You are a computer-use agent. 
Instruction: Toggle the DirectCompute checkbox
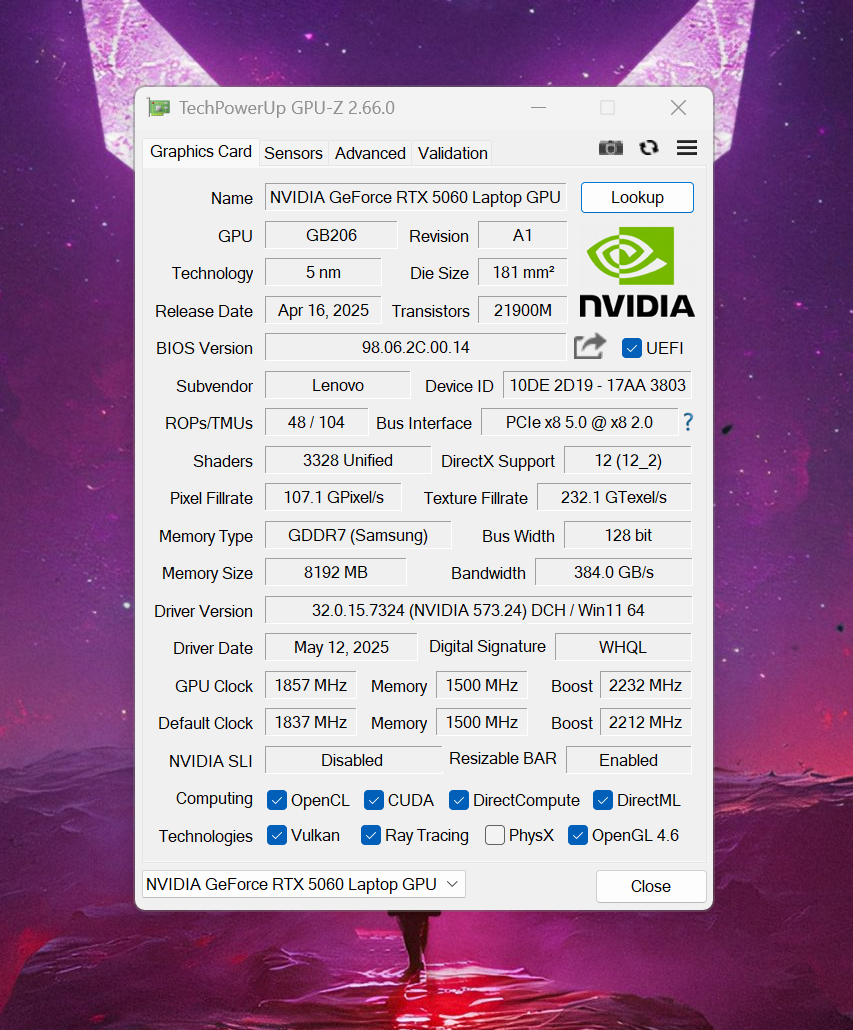click(458, 800)
